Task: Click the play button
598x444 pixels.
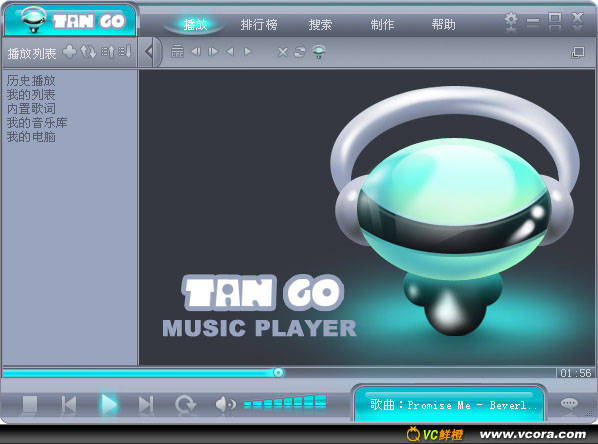Action: tap(109, 404)
